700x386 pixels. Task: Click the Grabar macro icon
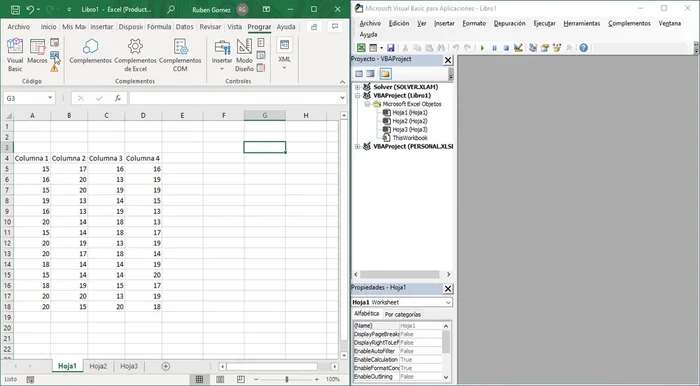point(54,42)
